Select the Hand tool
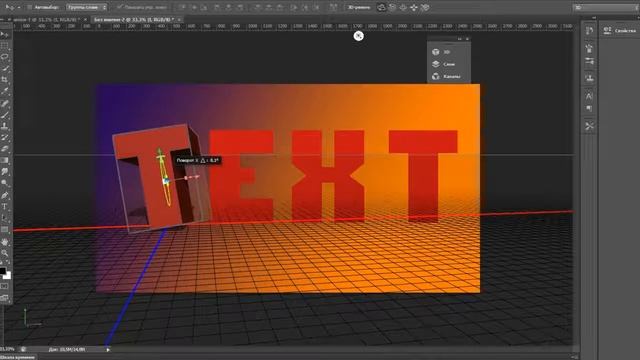This screenshot has width=640, height=360. [x=4, y=242]
